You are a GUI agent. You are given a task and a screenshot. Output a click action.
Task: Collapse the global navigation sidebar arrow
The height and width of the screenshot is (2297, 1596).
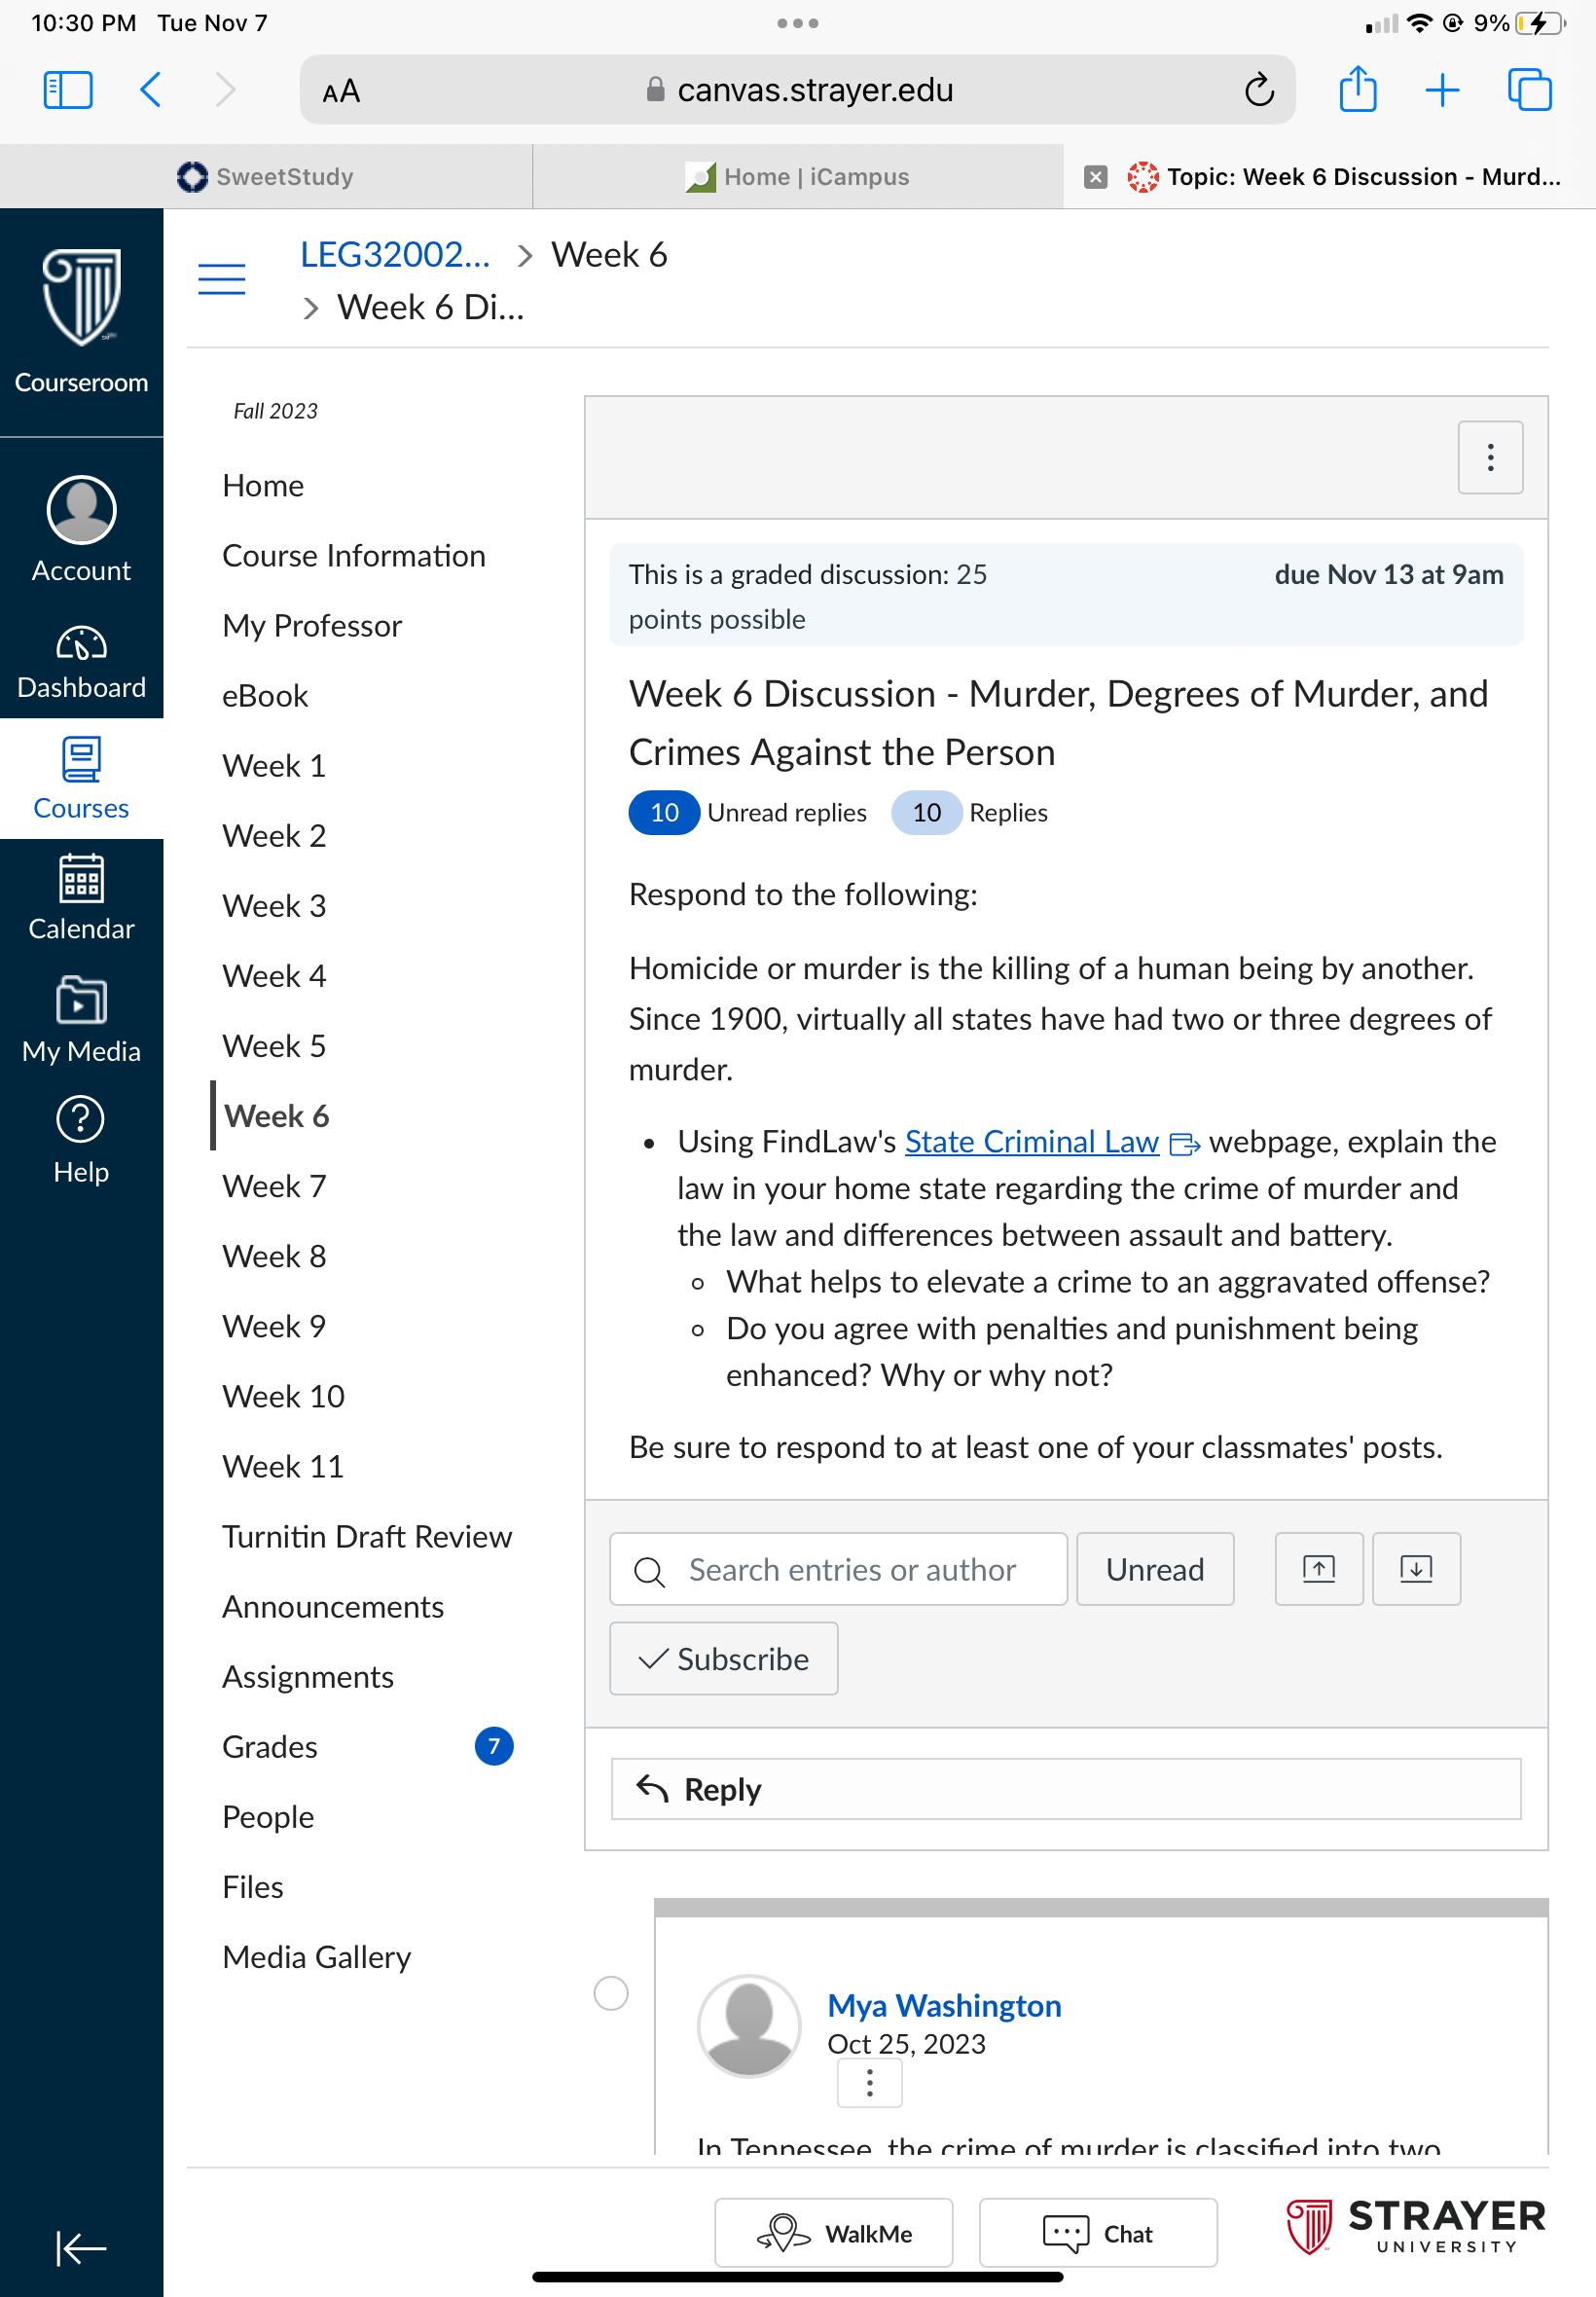[81, 2248]
